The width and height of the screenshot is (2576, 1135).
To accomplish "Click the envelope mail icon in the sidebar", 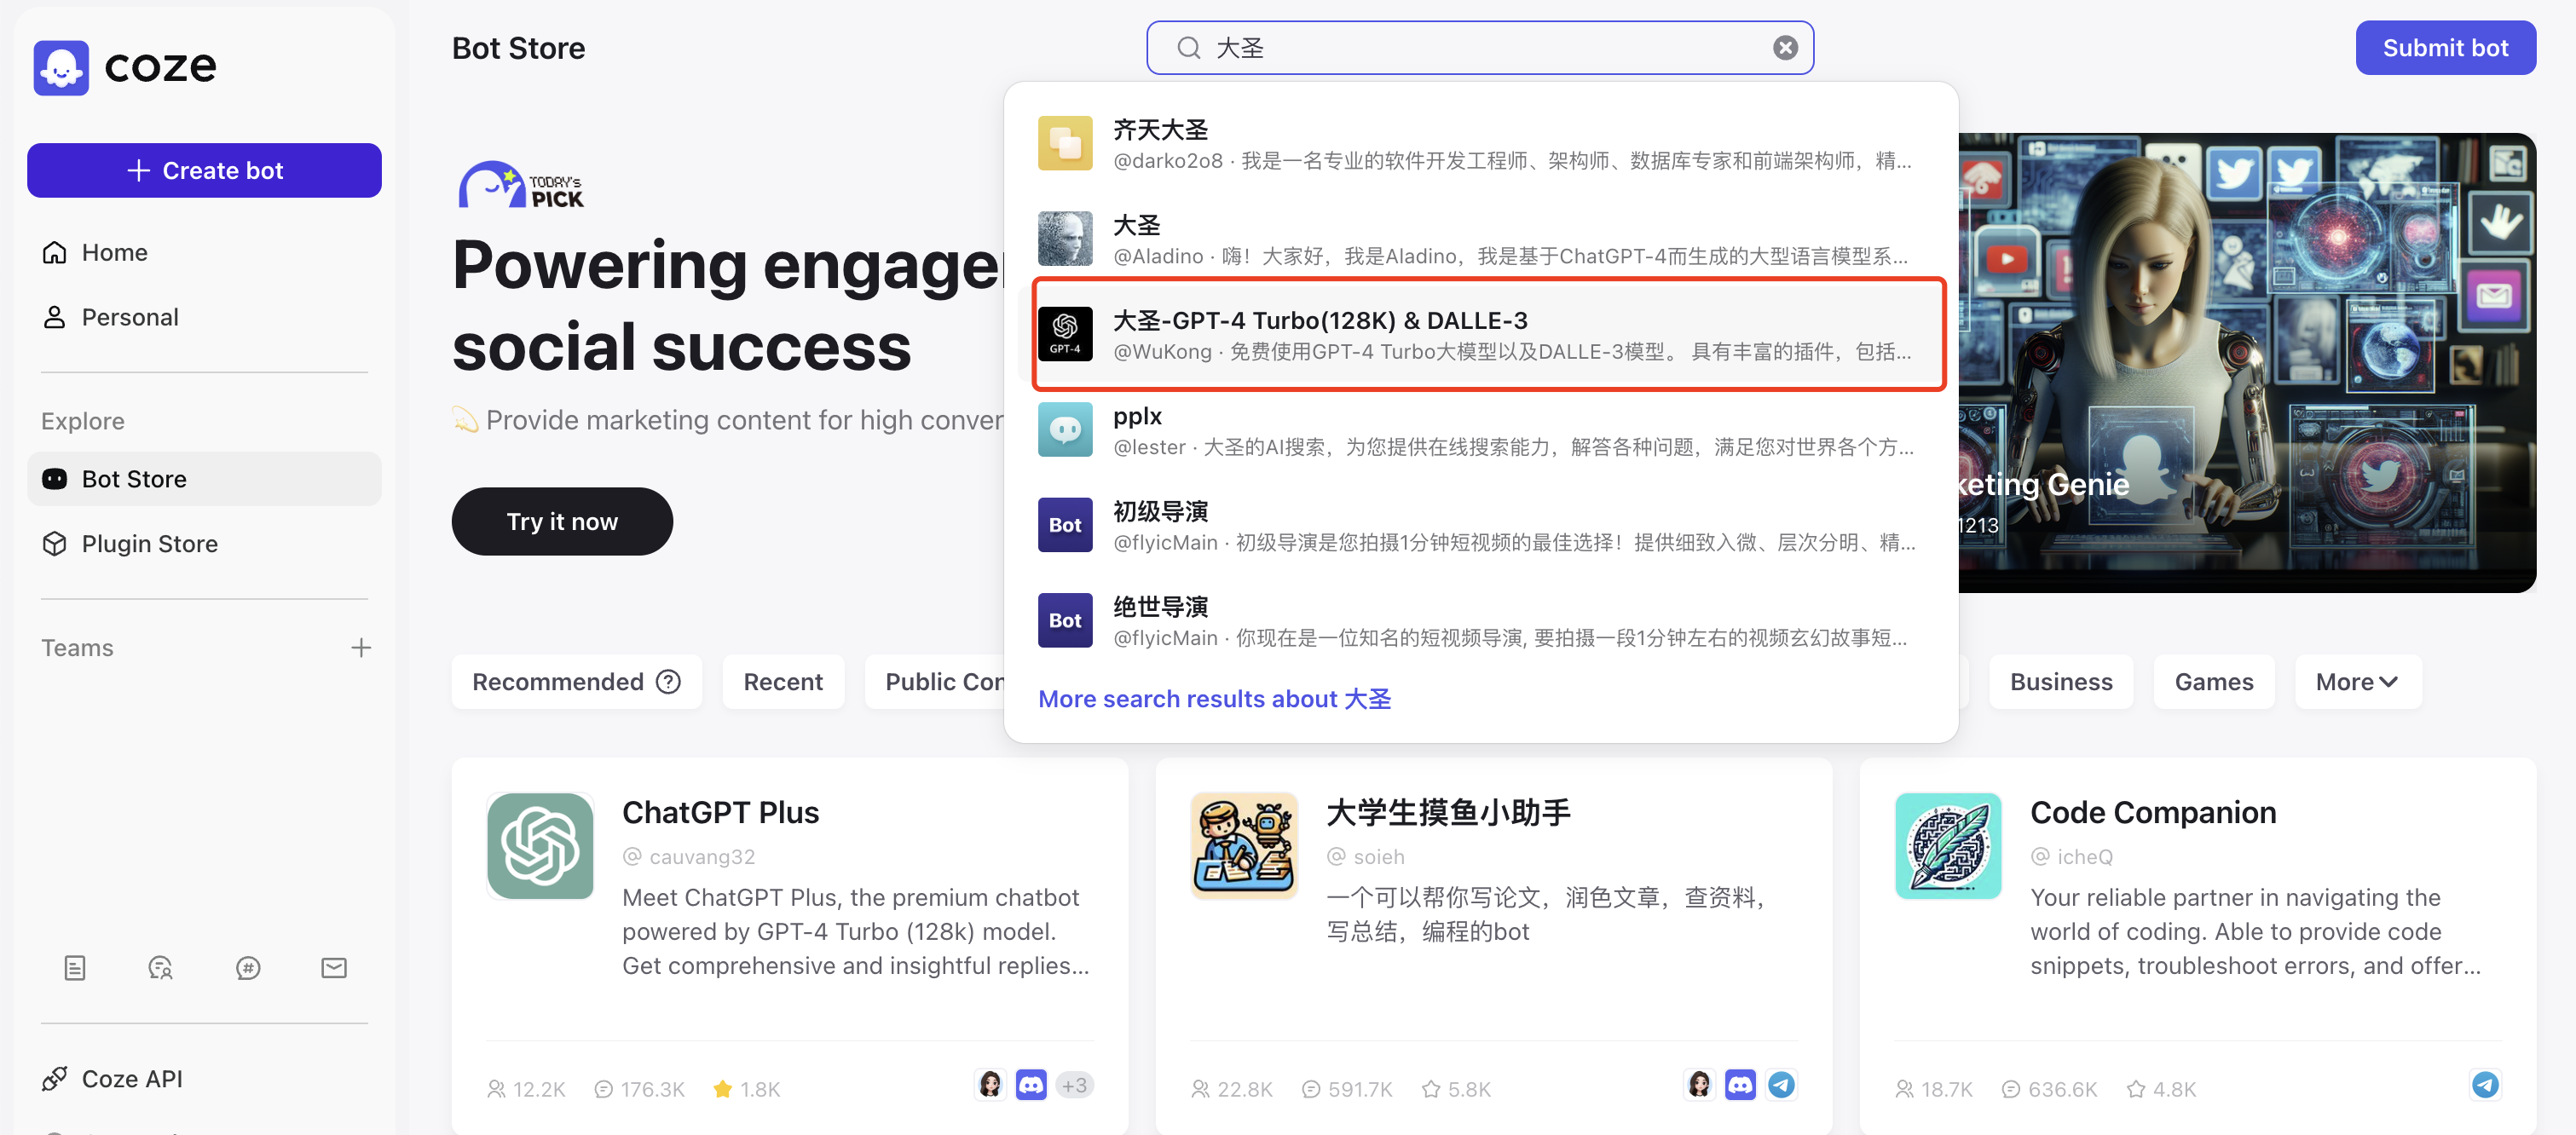I will coord(334,967).
